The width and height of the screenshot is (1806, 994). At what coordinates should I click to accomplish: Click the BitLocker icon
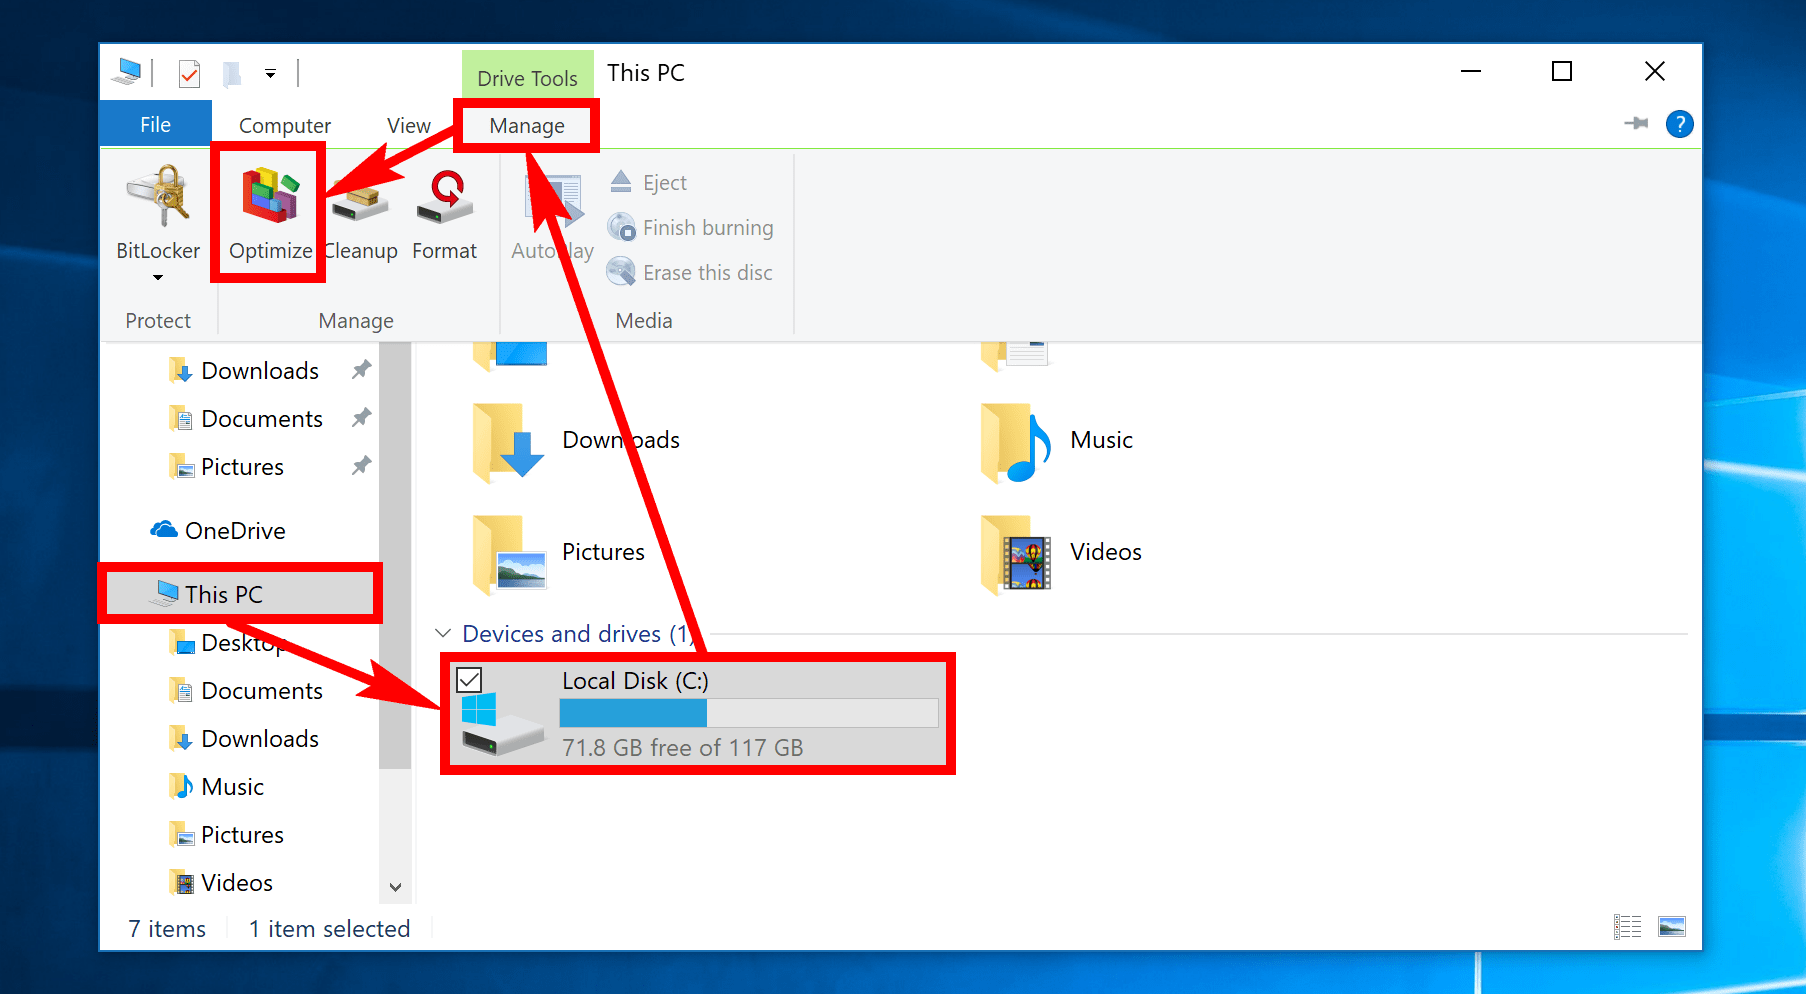pyautogui.click(x=157, y=195)
